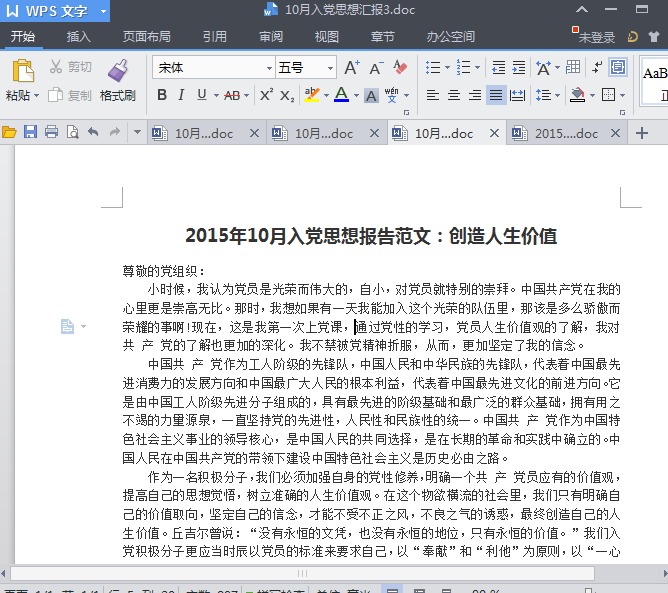Open file with the folder icon

[9, 132]
